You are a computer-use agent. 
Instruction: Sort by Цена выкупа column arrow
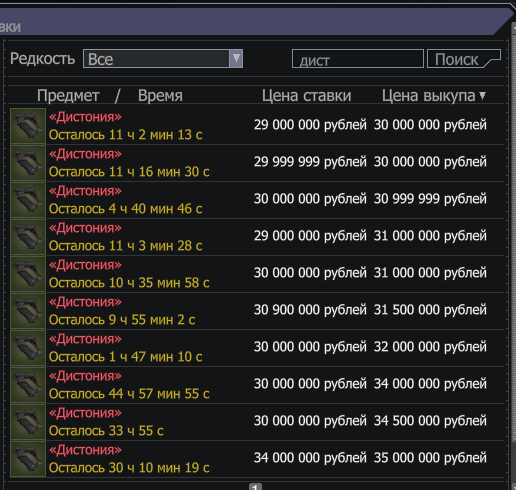pyautogui.click(x=482, y=96)
